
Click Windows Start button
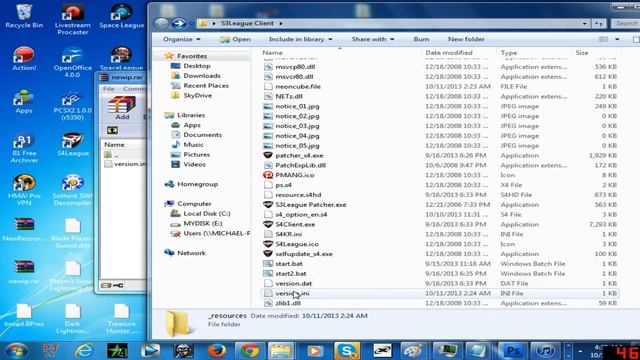[x=16, y=351]
